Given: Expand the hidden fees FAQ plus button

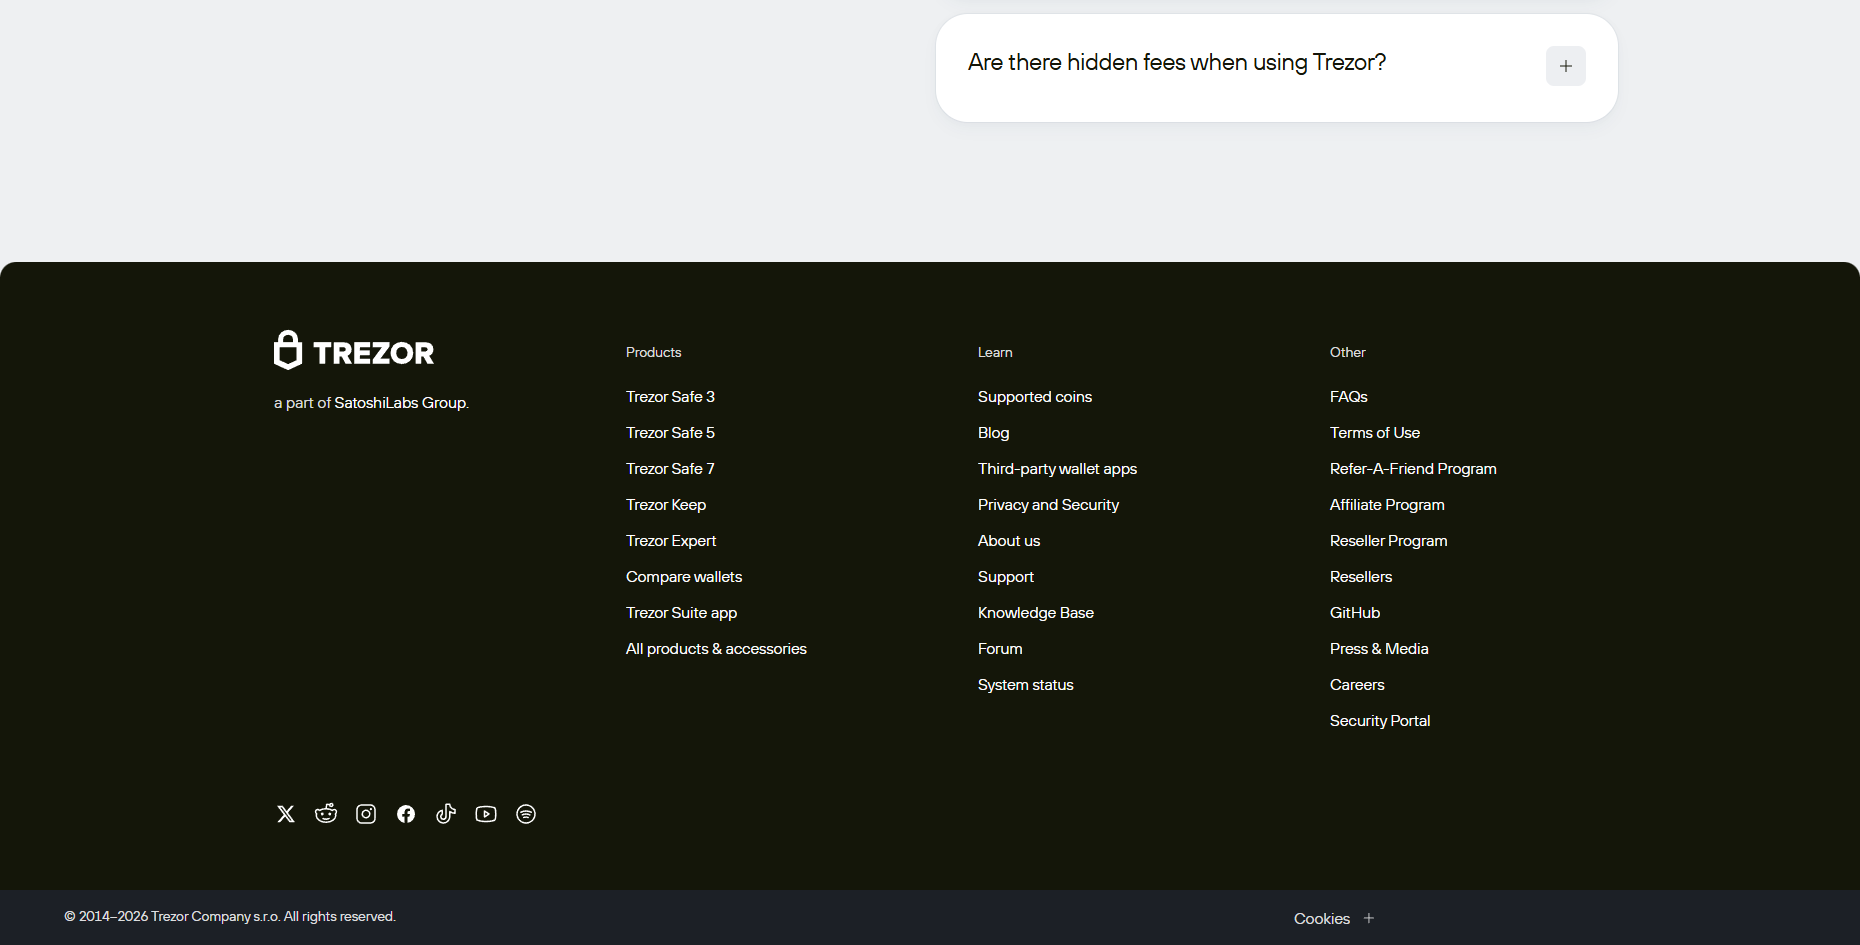Looking at the screenshot, I should coord(1565,66).
